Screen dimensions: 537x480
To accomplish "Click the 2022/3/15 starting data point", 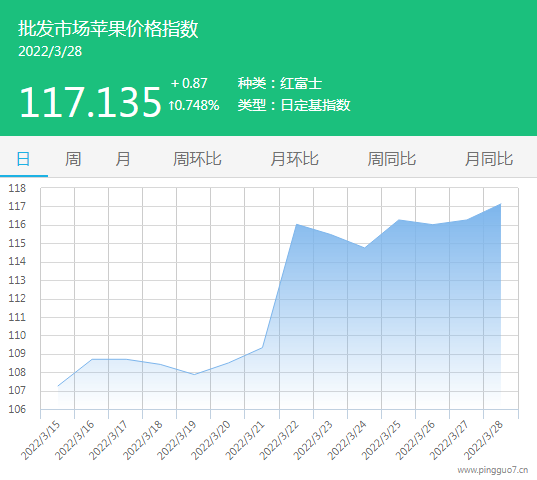I will [x=58, y=386].
